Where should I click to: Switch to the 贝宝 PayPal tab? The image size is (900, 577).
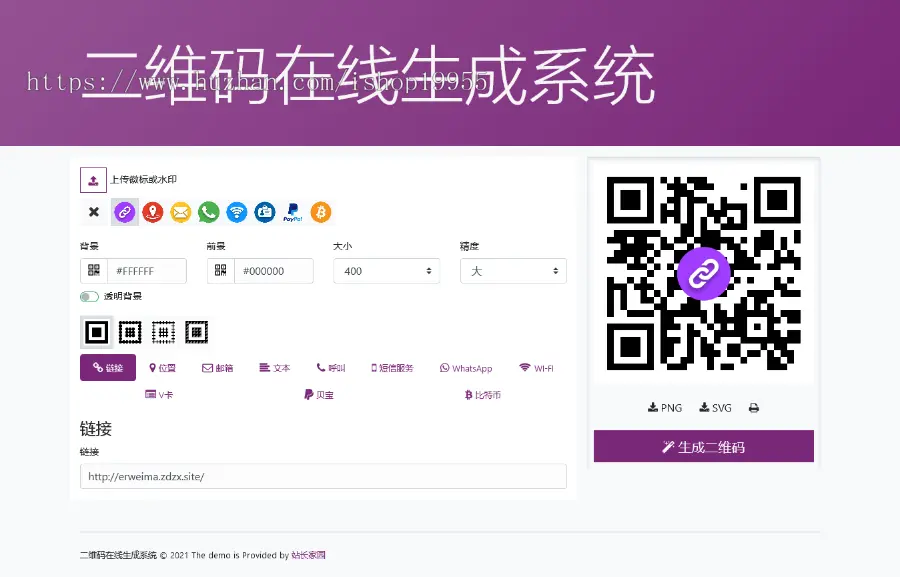319,394
